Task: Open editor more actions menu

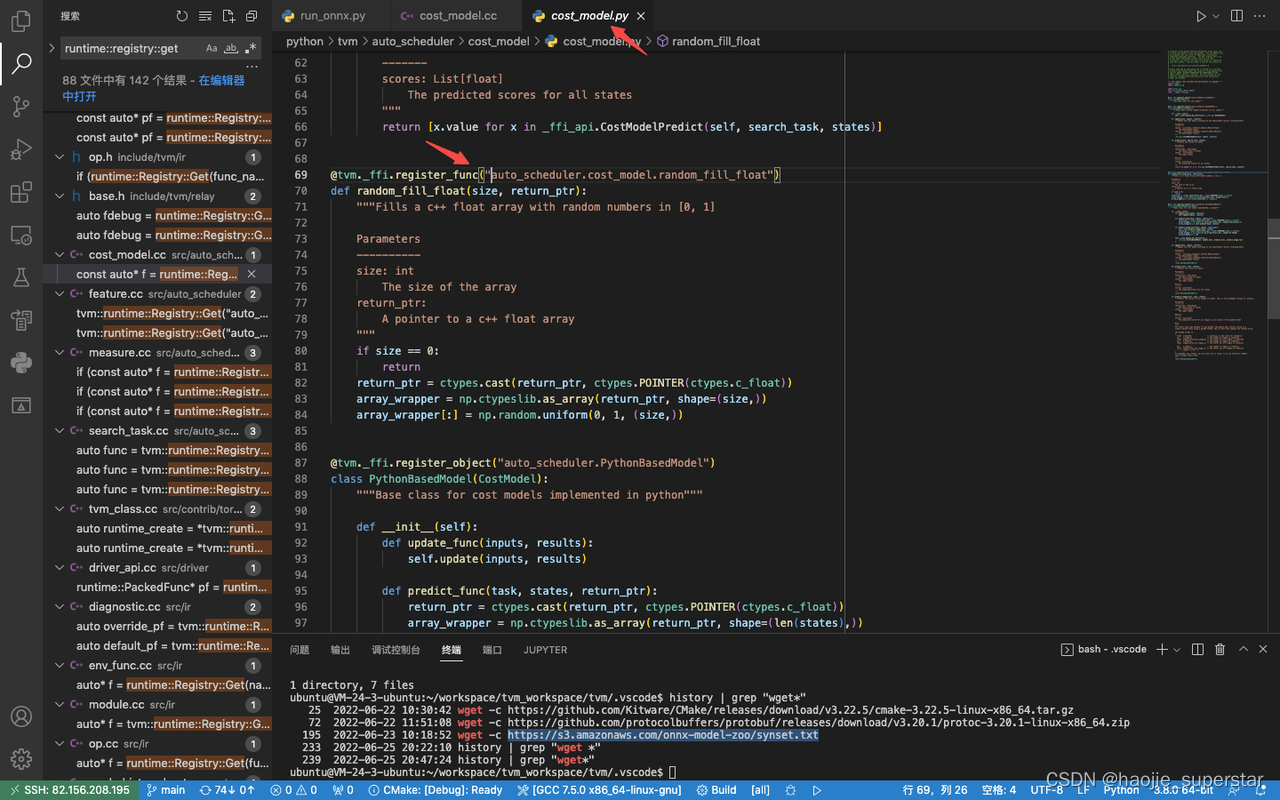Action: tap(1261, 16)
